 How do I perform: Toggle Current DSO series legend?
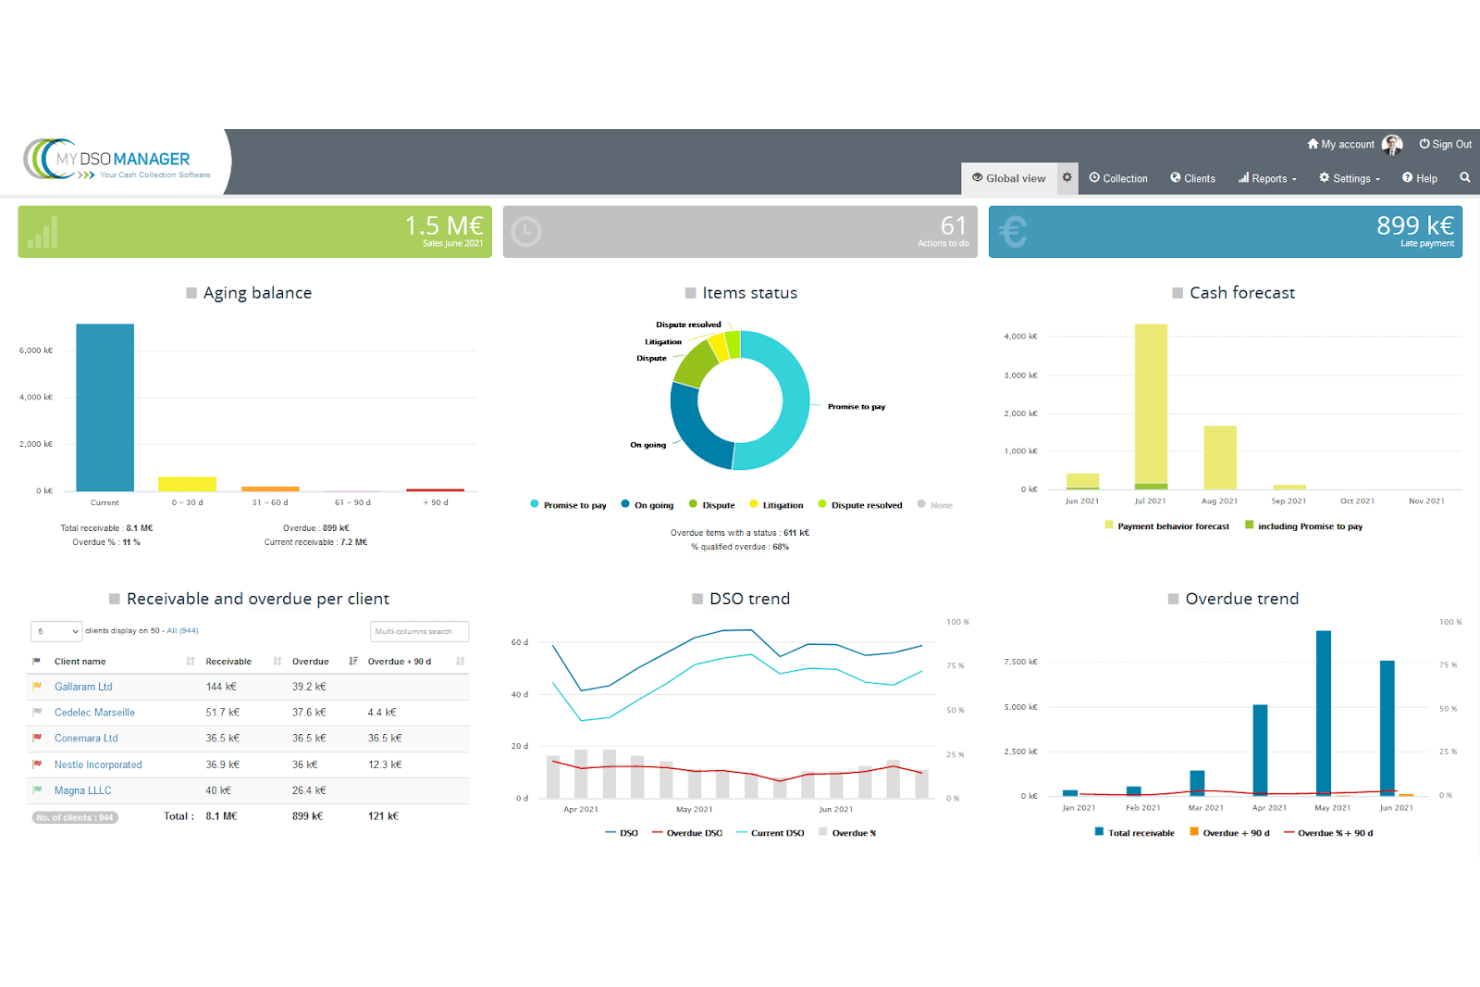pos(770,833)
